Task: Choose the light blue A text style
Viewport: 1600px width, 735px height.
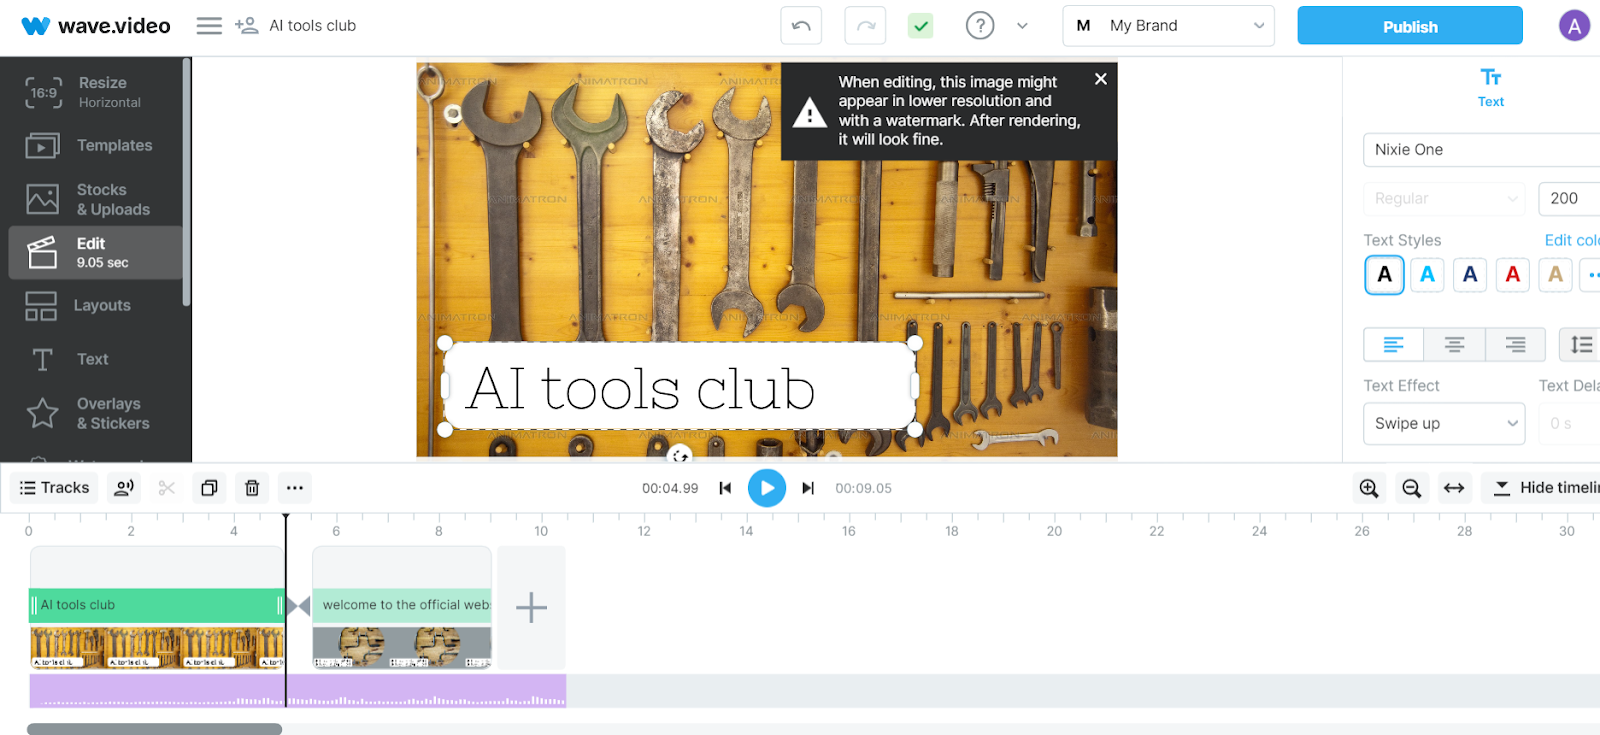Action: click(1428, 275)
